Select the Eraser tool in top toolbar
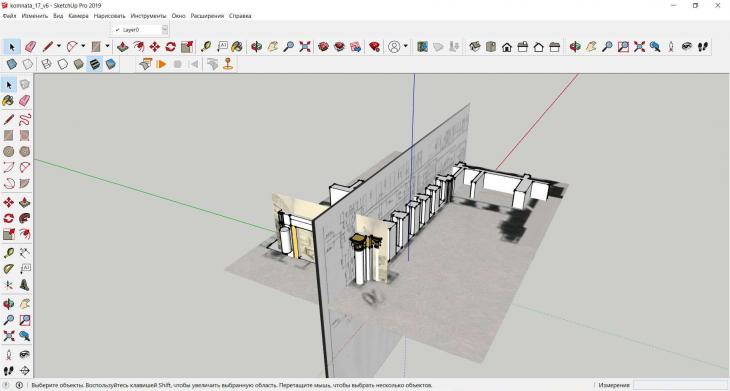This screenshot has width=730, height=391. [x=30, y=47]
